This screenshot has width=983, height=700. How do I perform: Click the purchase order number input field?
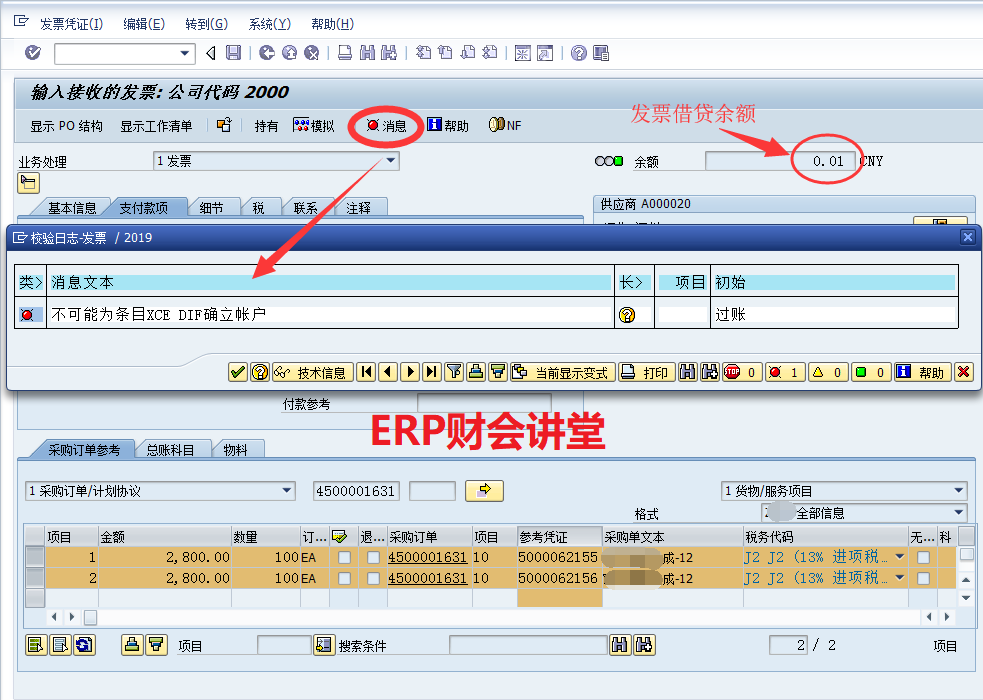356,491
